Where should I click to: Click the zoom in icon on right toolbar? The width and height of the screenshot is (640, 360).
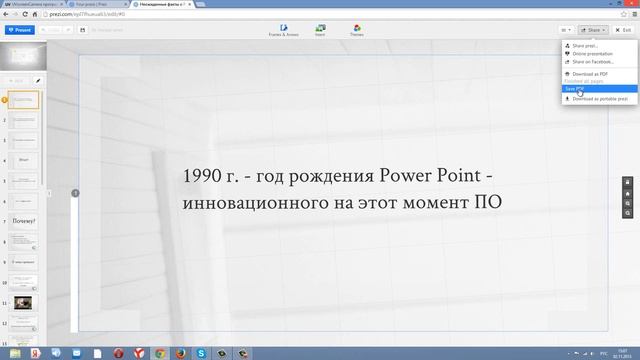627,203
